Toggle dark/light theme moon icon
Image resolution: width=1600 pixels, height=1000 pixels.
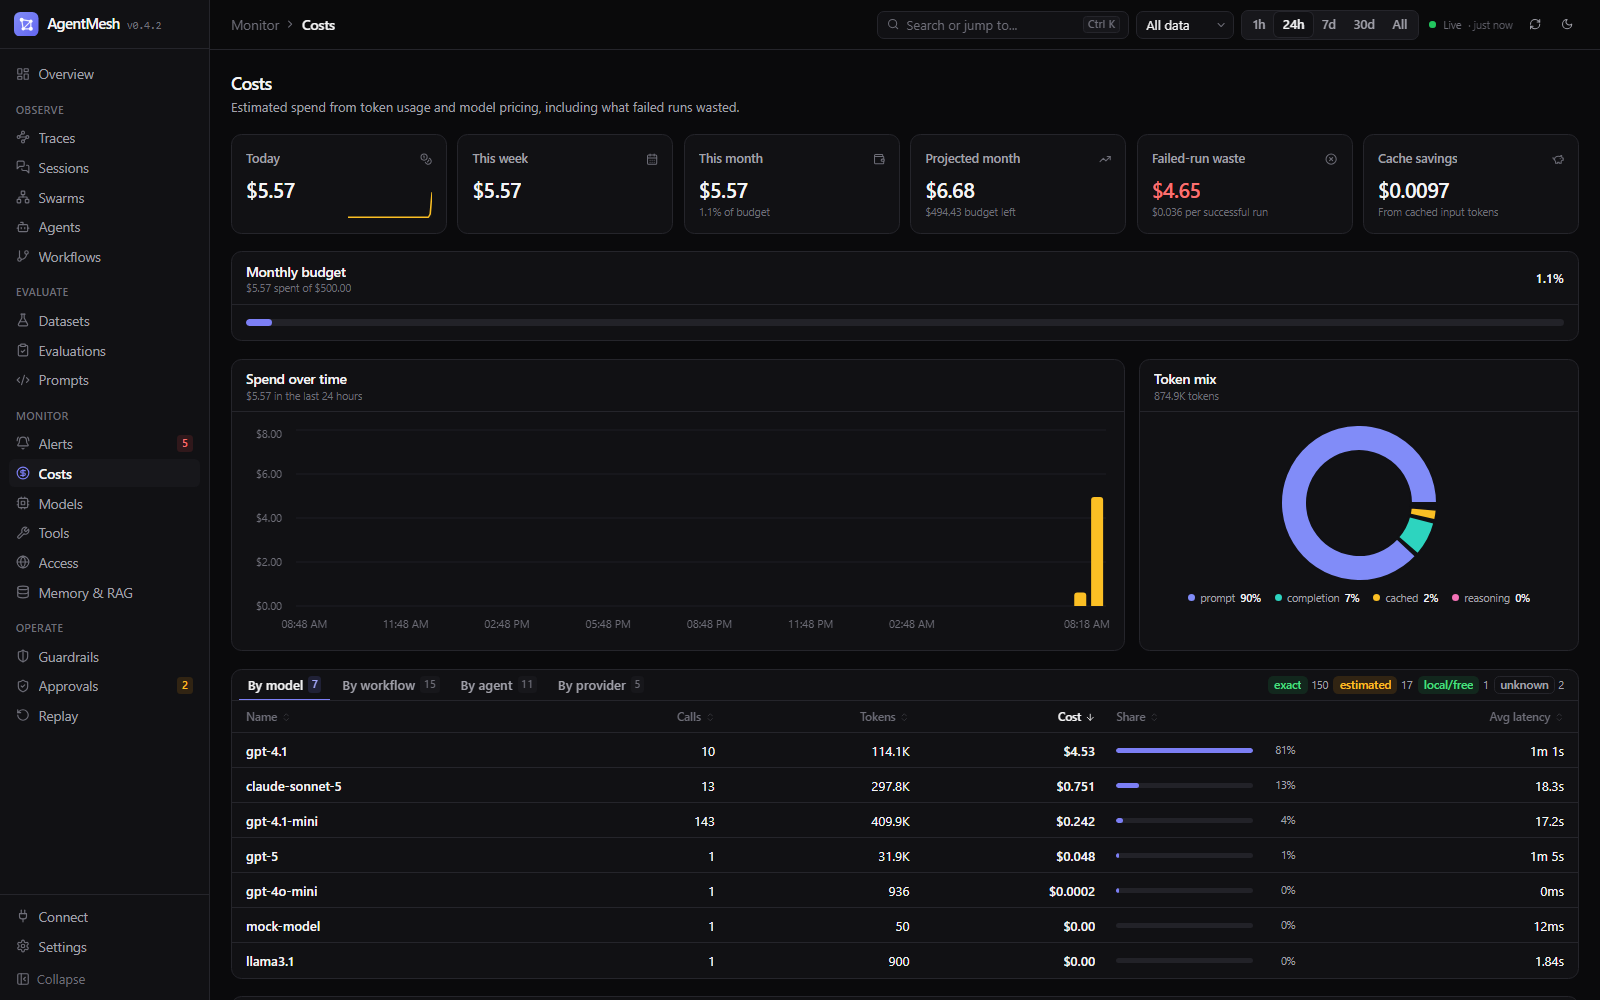point(1567,25)
